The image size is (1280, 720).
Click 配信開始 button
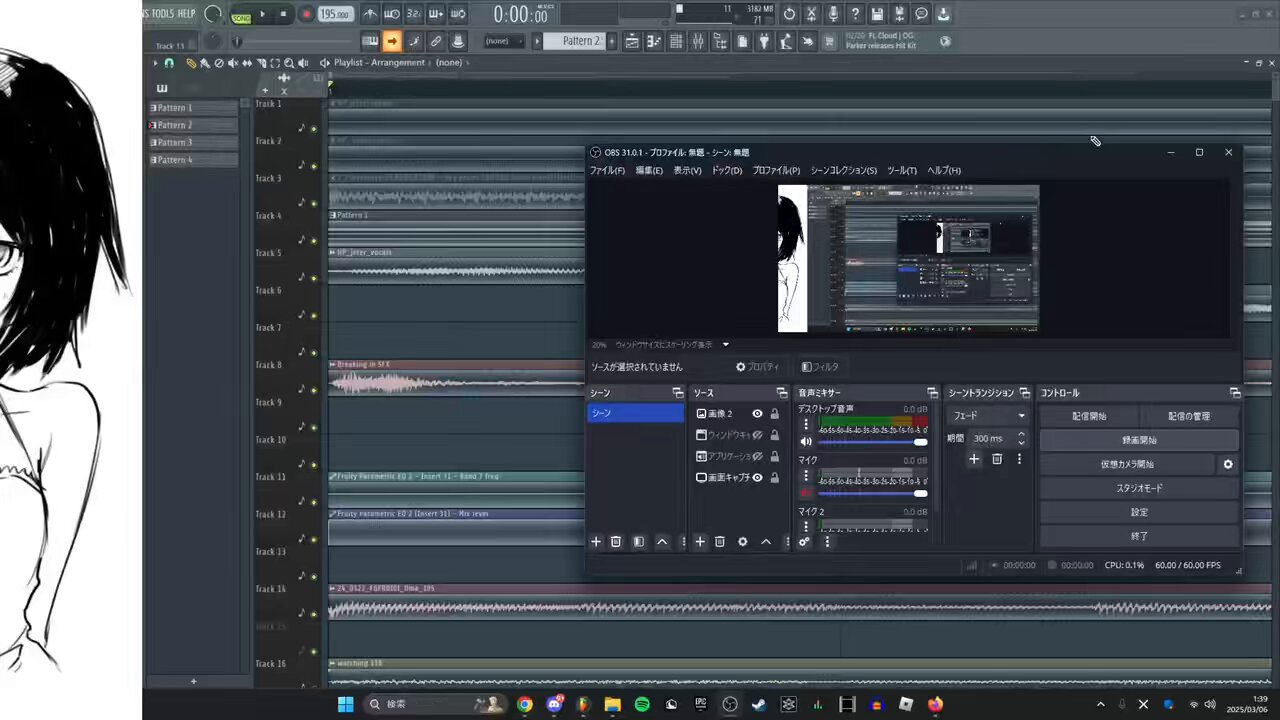click(1089, 416)
